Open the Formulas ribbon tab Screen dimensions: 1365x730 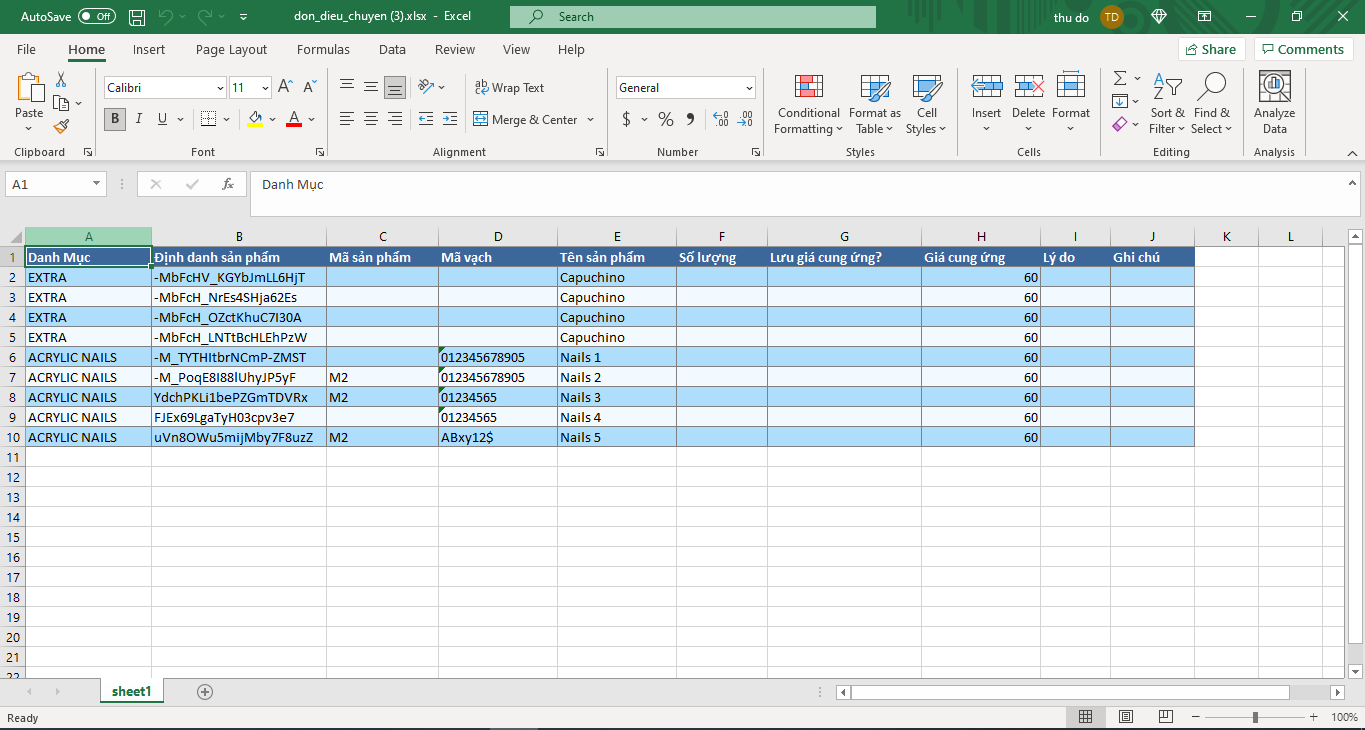click(323, 49)
